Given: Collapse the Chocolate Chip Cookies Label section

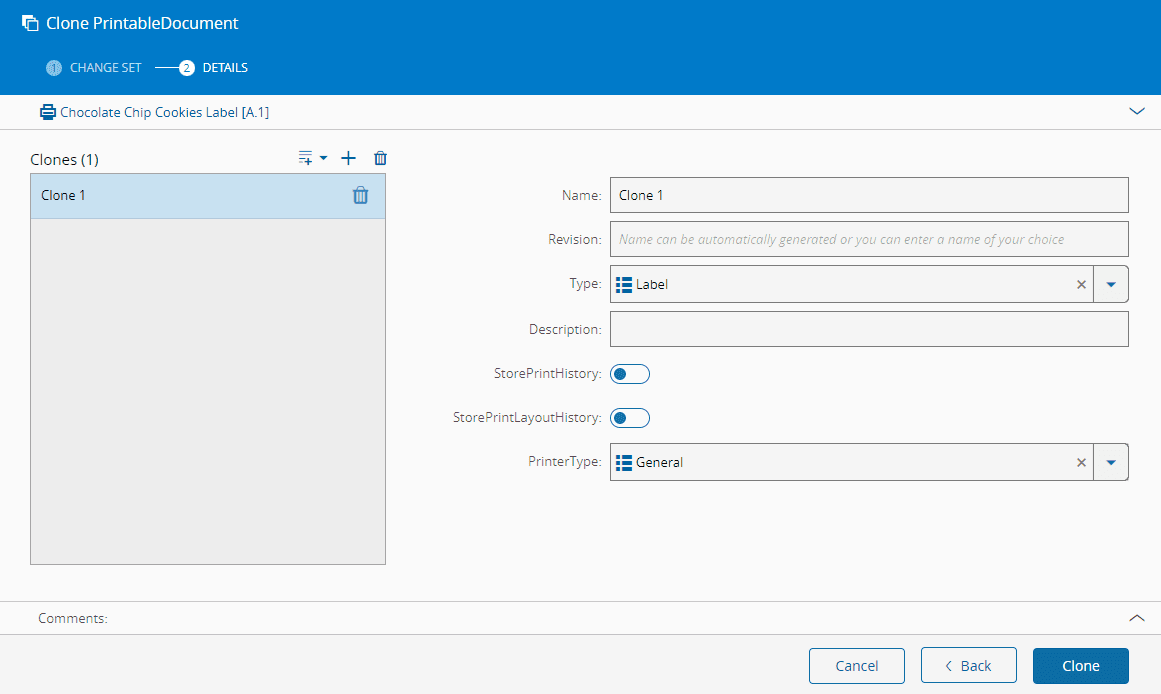Looking at the screenshot, I should pos(1136,111).
